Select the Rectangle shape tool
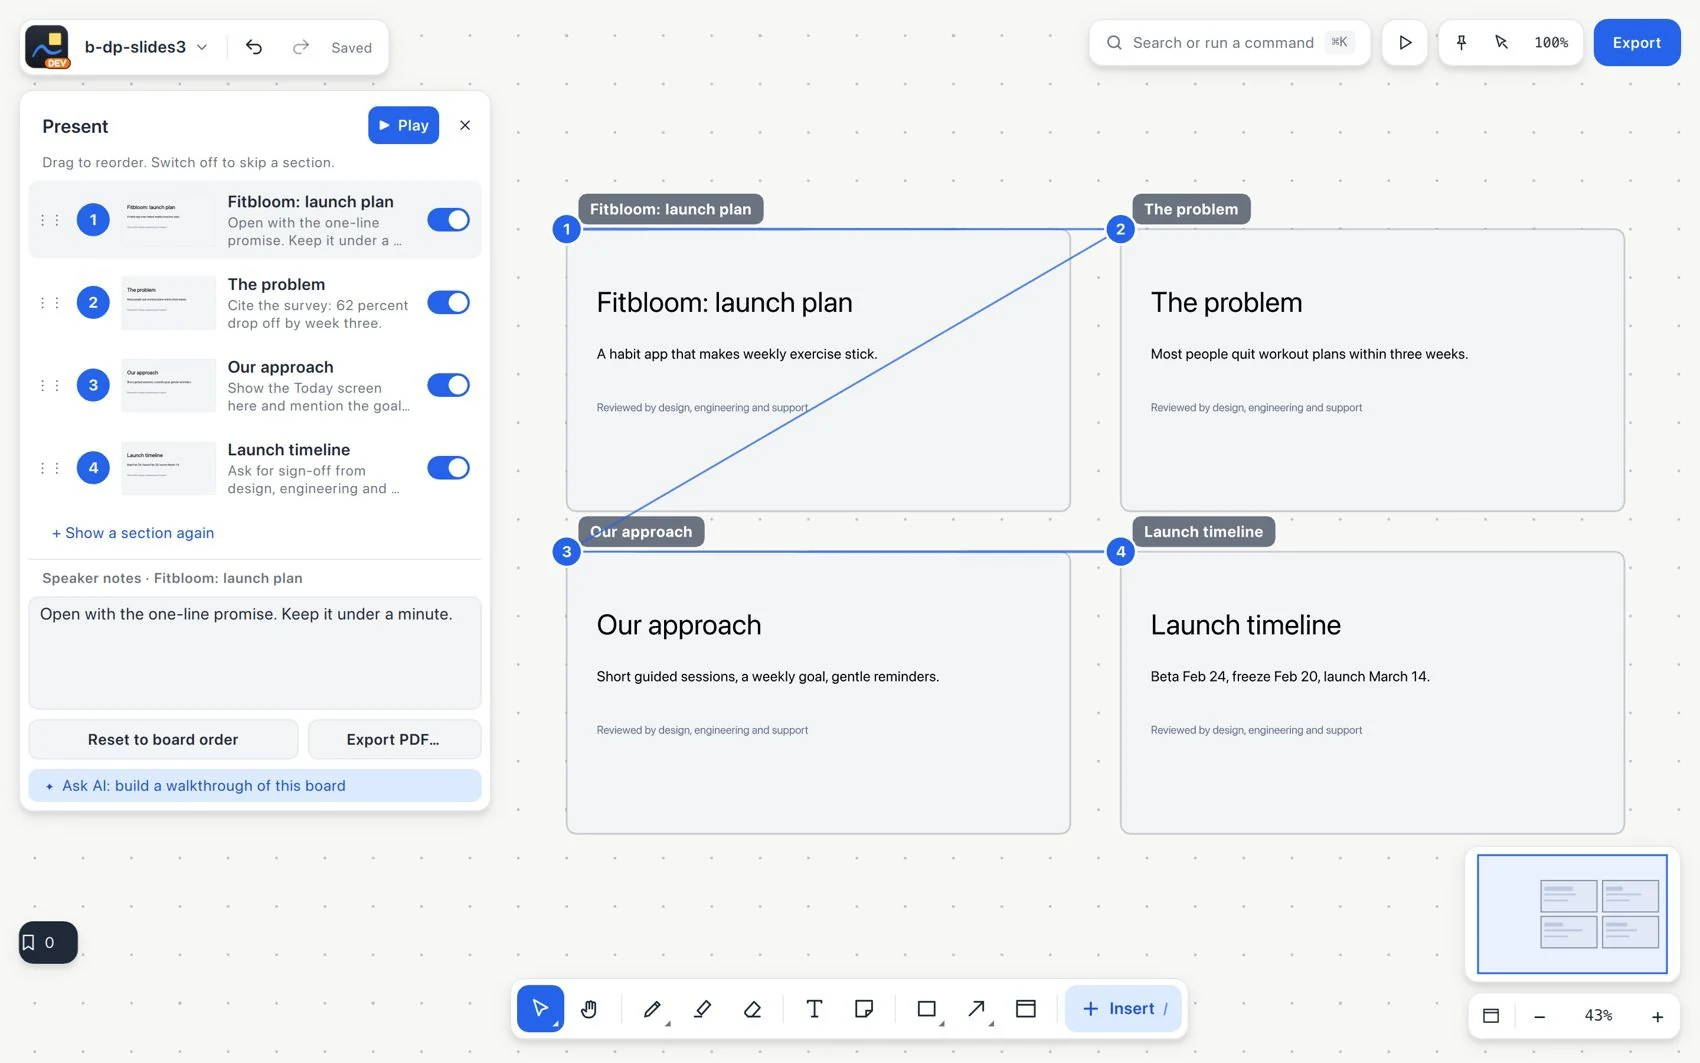 [x=927, y=1008]
